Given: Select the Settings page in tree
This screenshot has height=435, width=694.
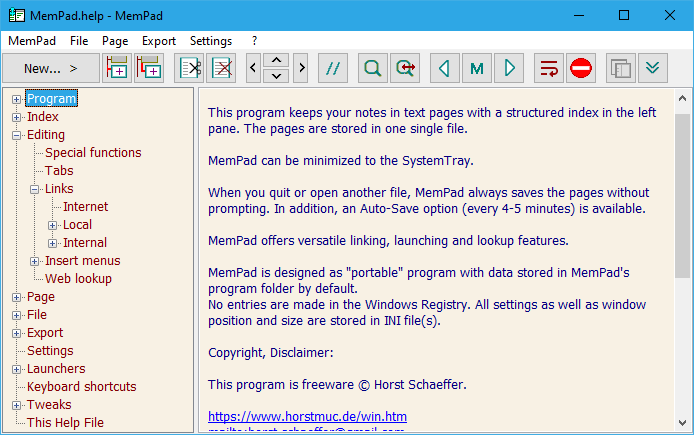Looking at the screenshot, I should click(50, 351).
